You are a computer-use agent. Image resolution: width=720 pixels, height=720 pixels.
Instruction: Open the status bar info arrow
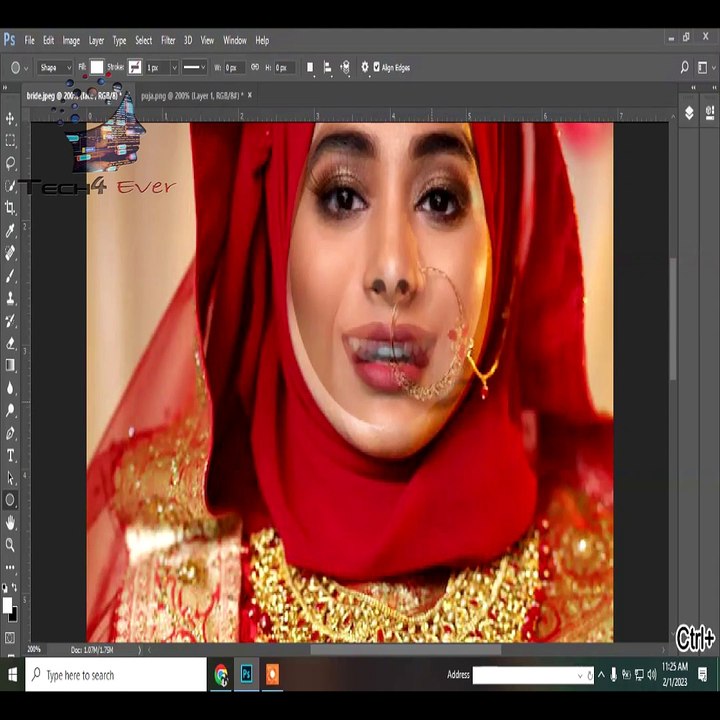[140, 650]
